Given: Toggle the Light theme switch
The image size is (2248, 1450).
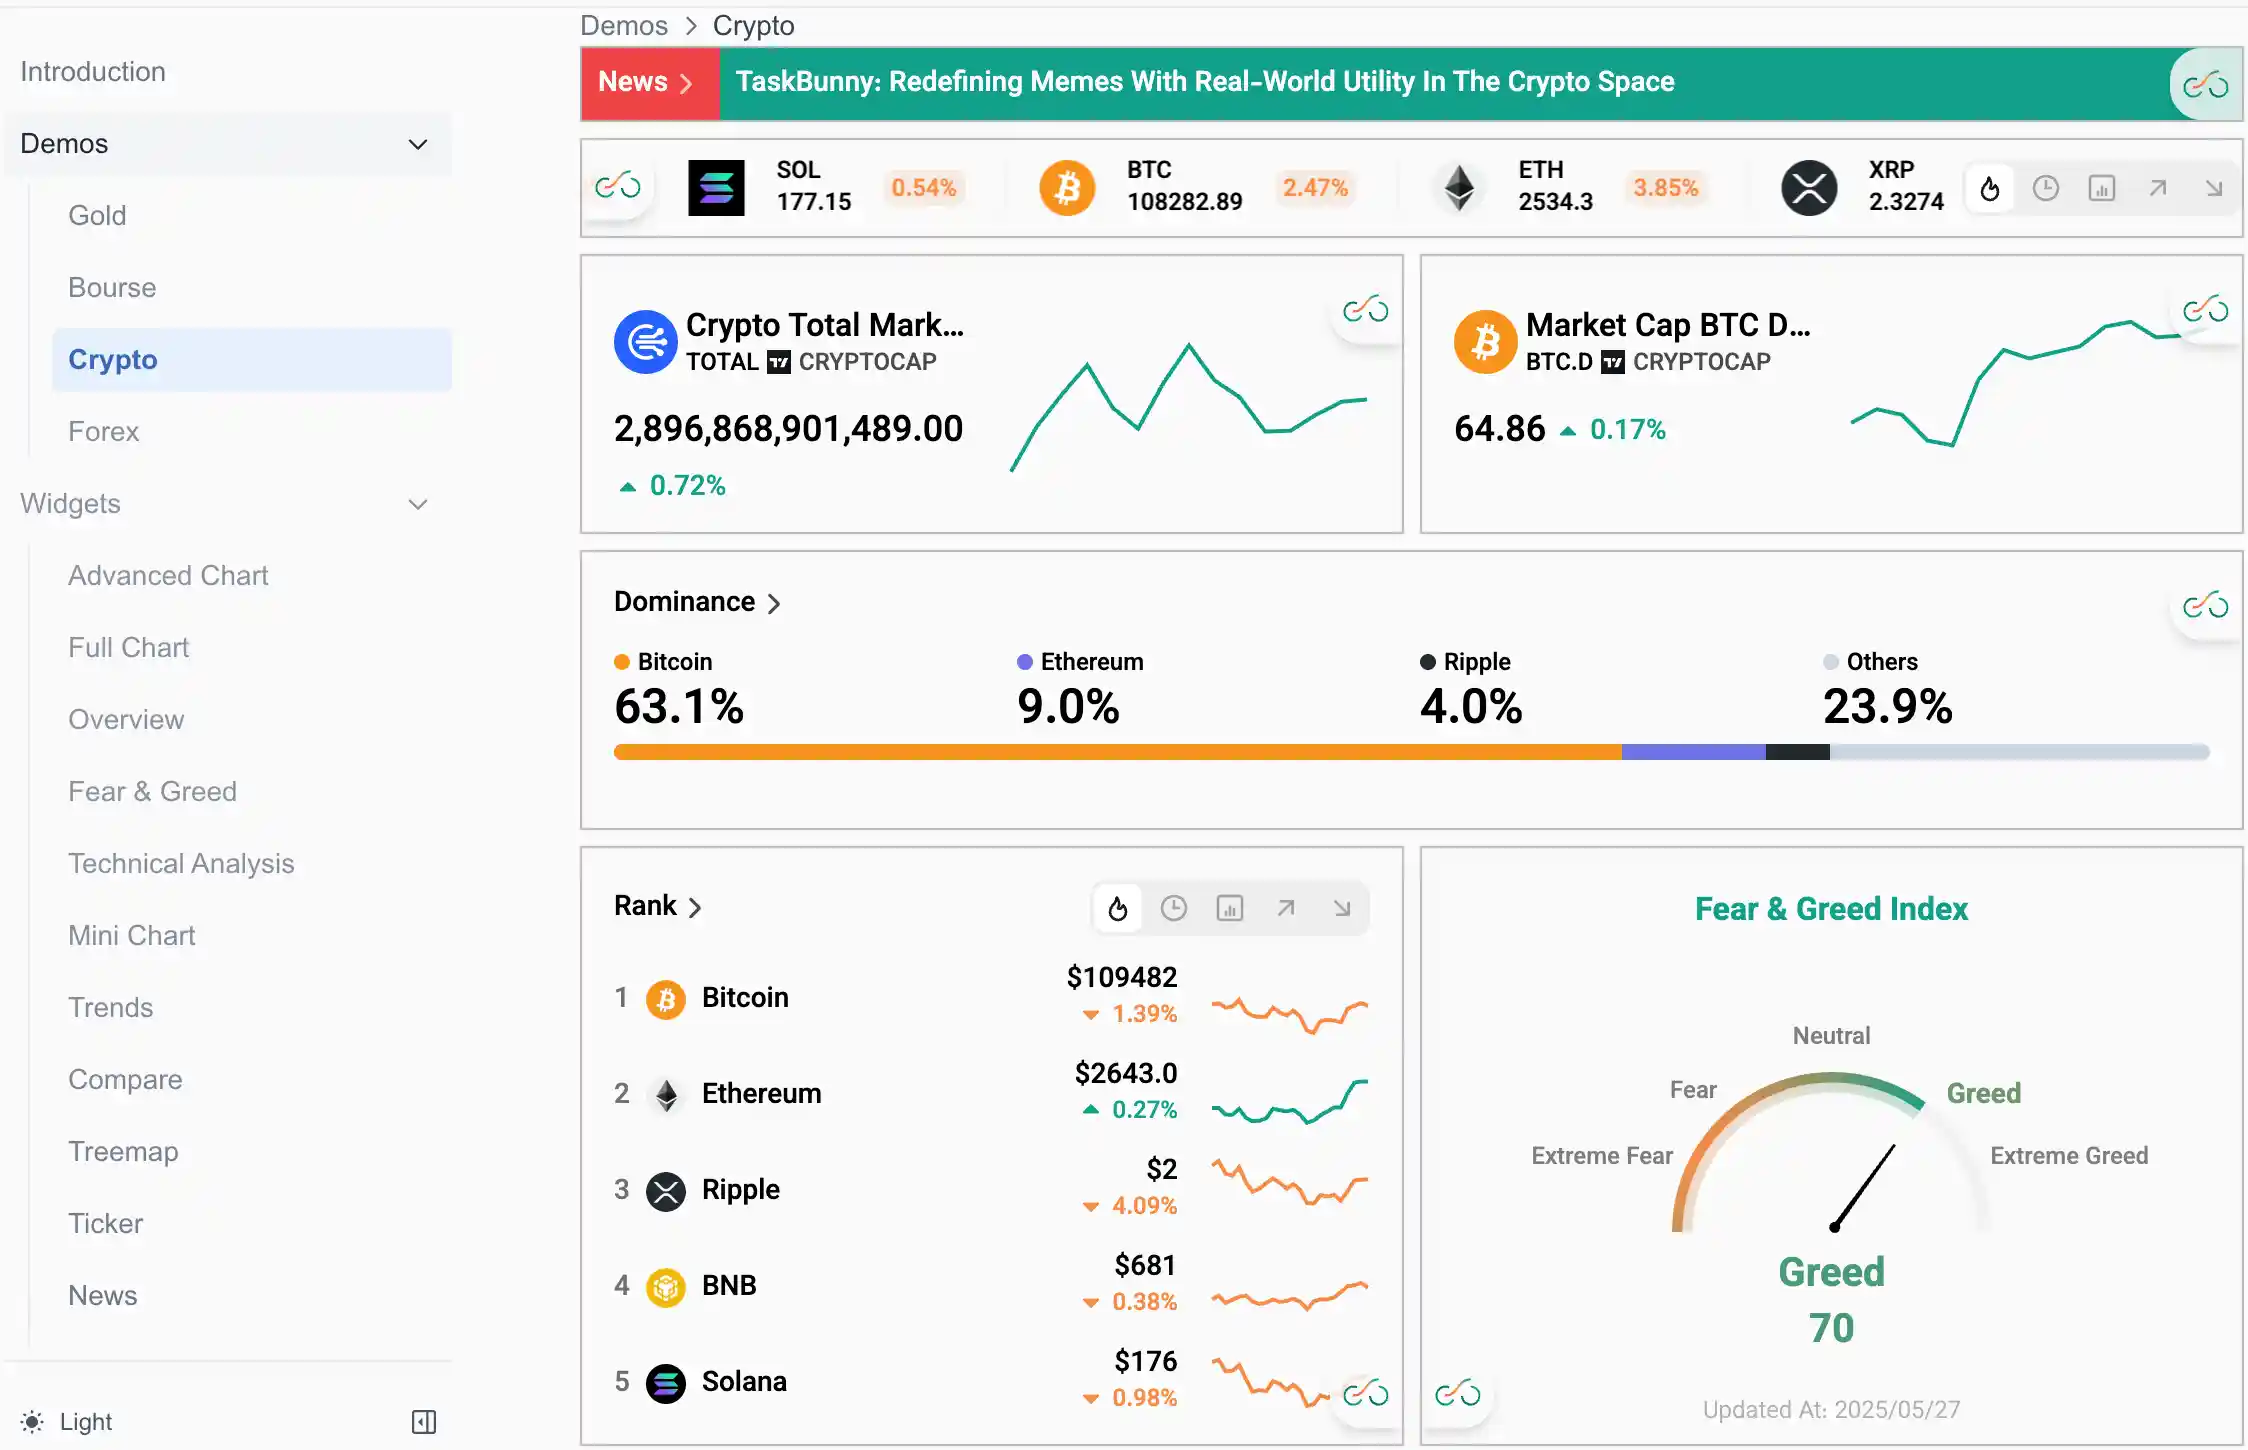Looking at the screenshot, I should (x=68, y=1421).
